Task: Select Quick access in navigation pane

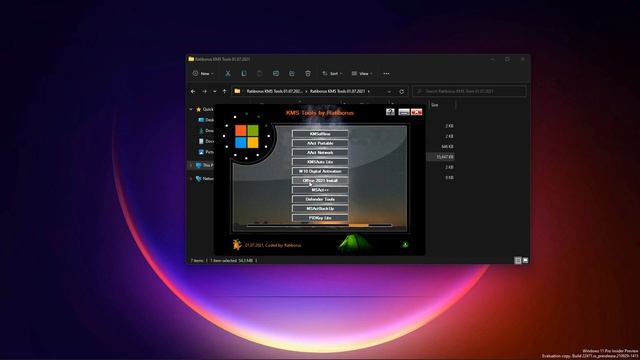Action: 204,109
